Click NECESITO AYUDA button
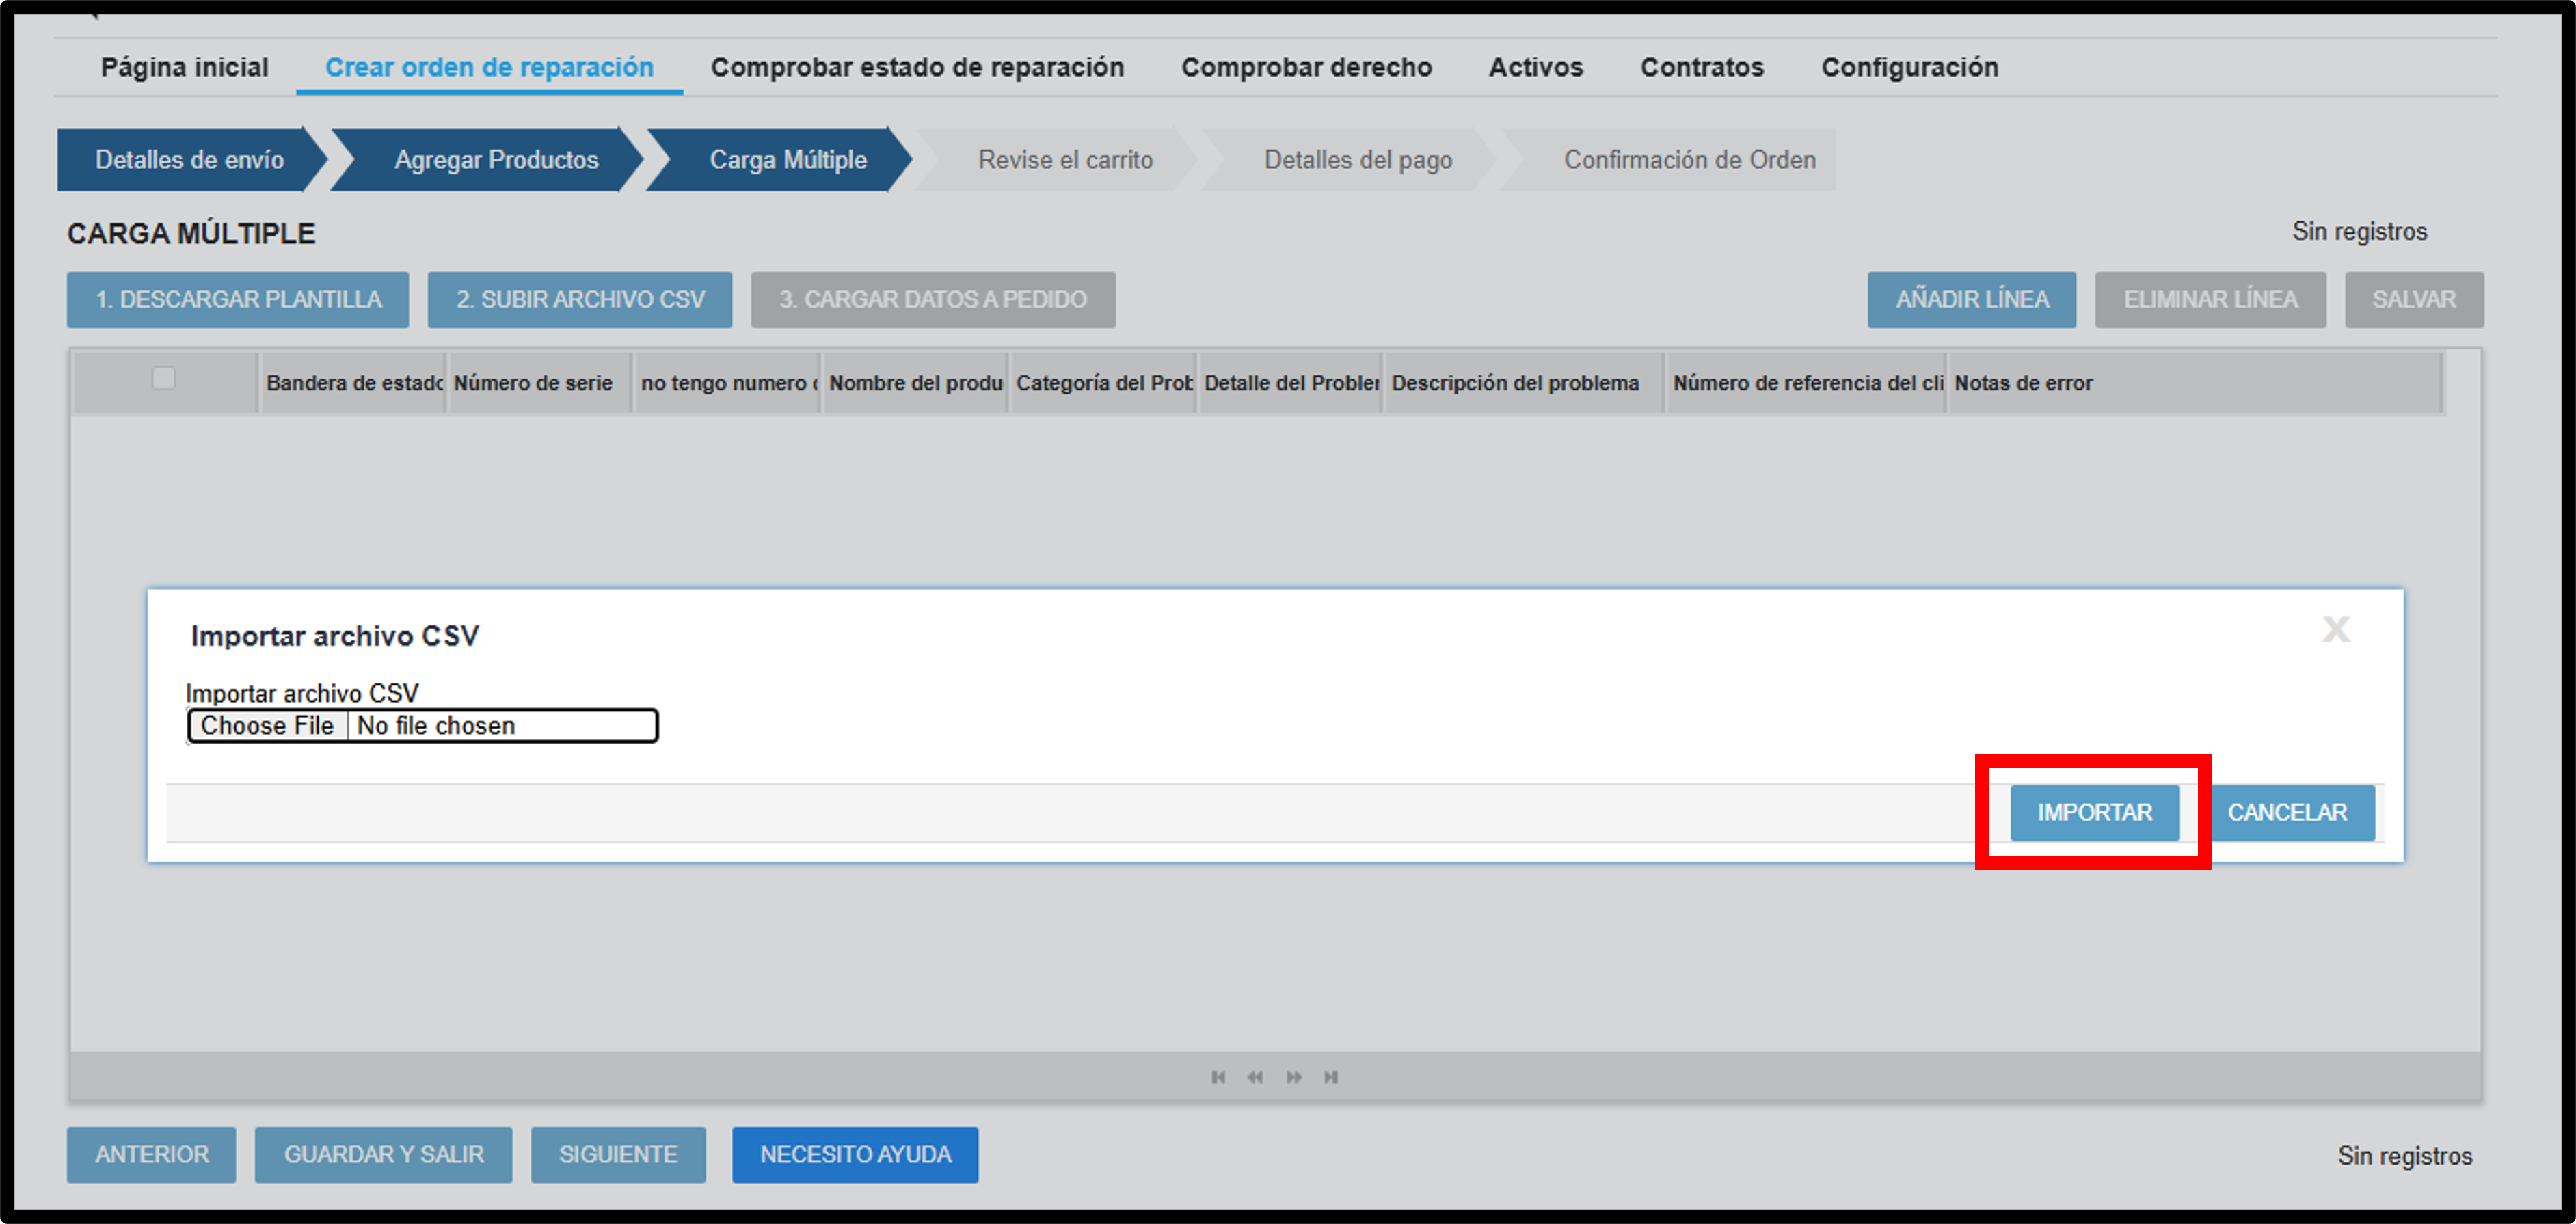The height and width of the screenshot is (1224, 2576). tap(855, 1155)
